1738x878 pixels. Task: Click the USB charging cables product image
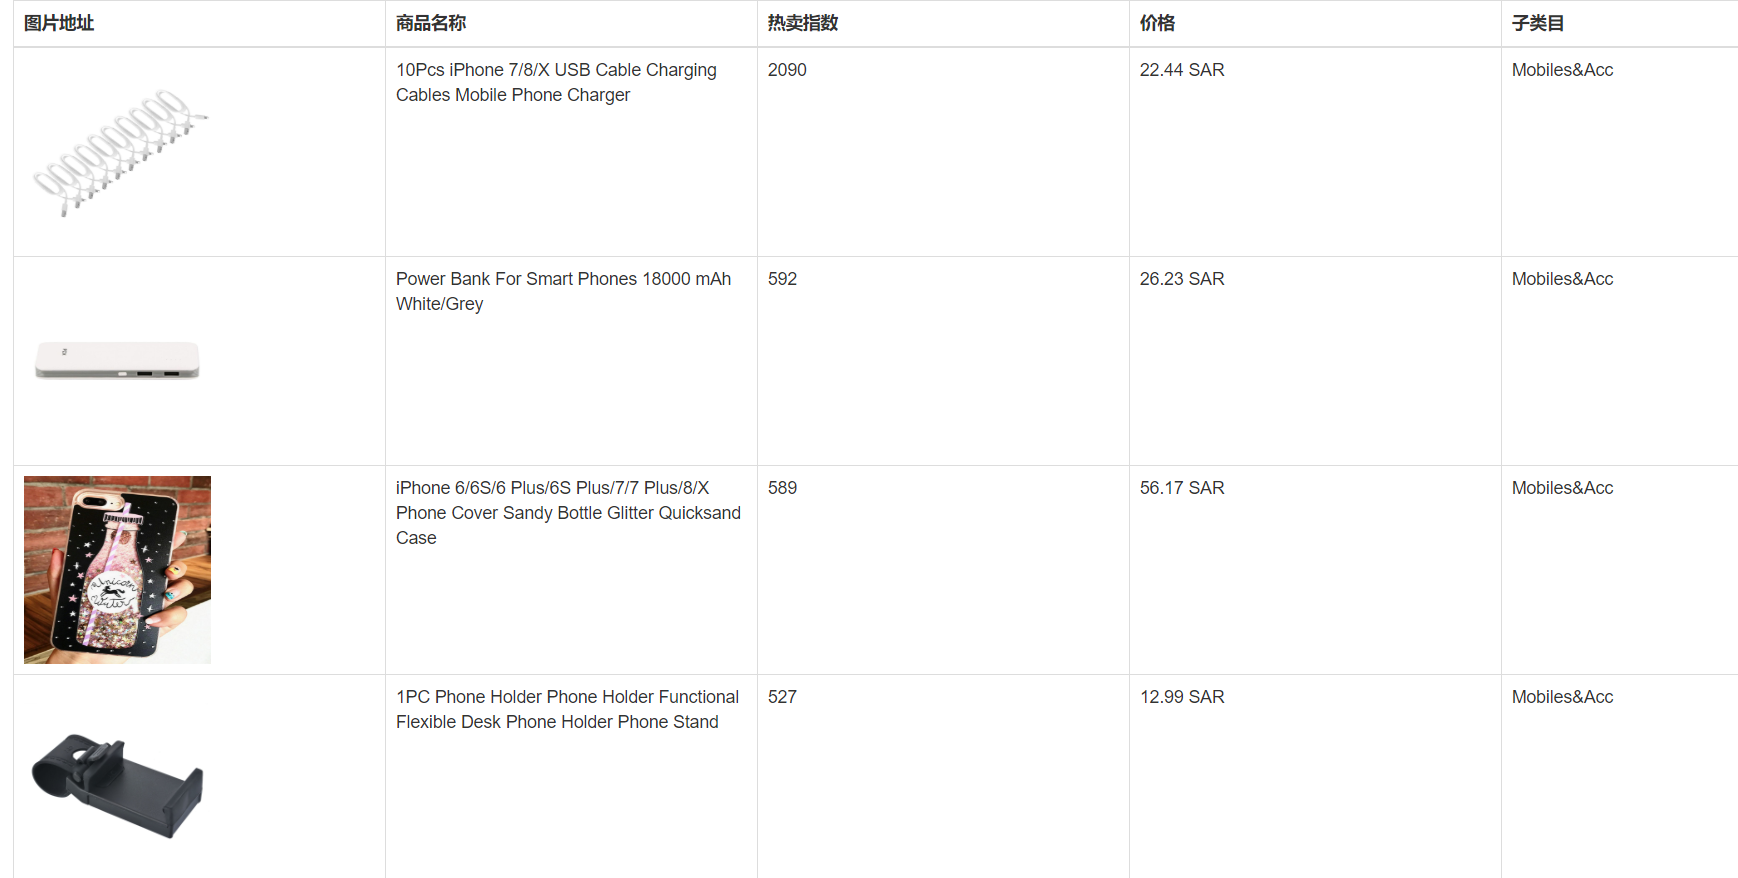(118, 152)
